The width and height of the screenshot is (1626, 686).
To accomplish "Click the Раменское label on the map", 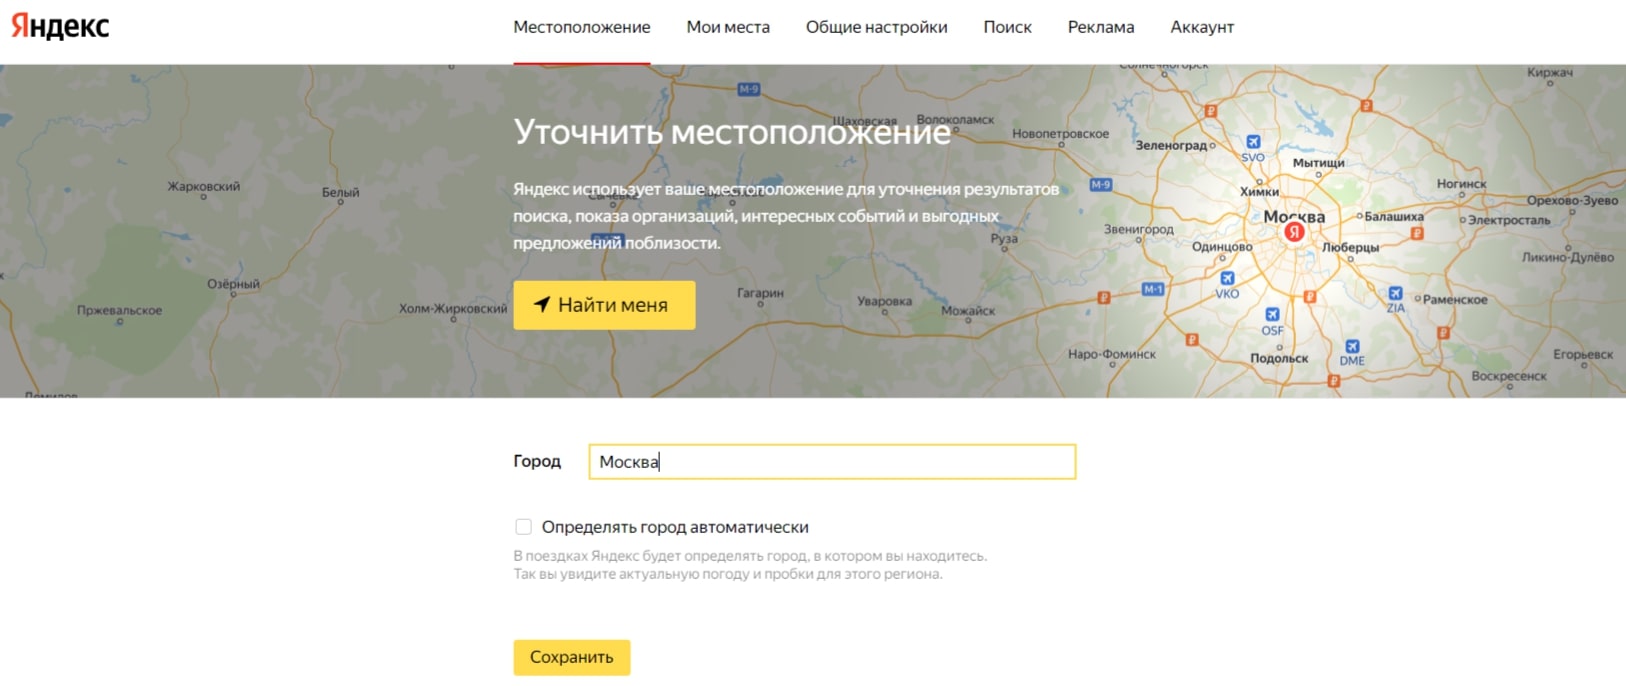I will tap(1455, 300).
